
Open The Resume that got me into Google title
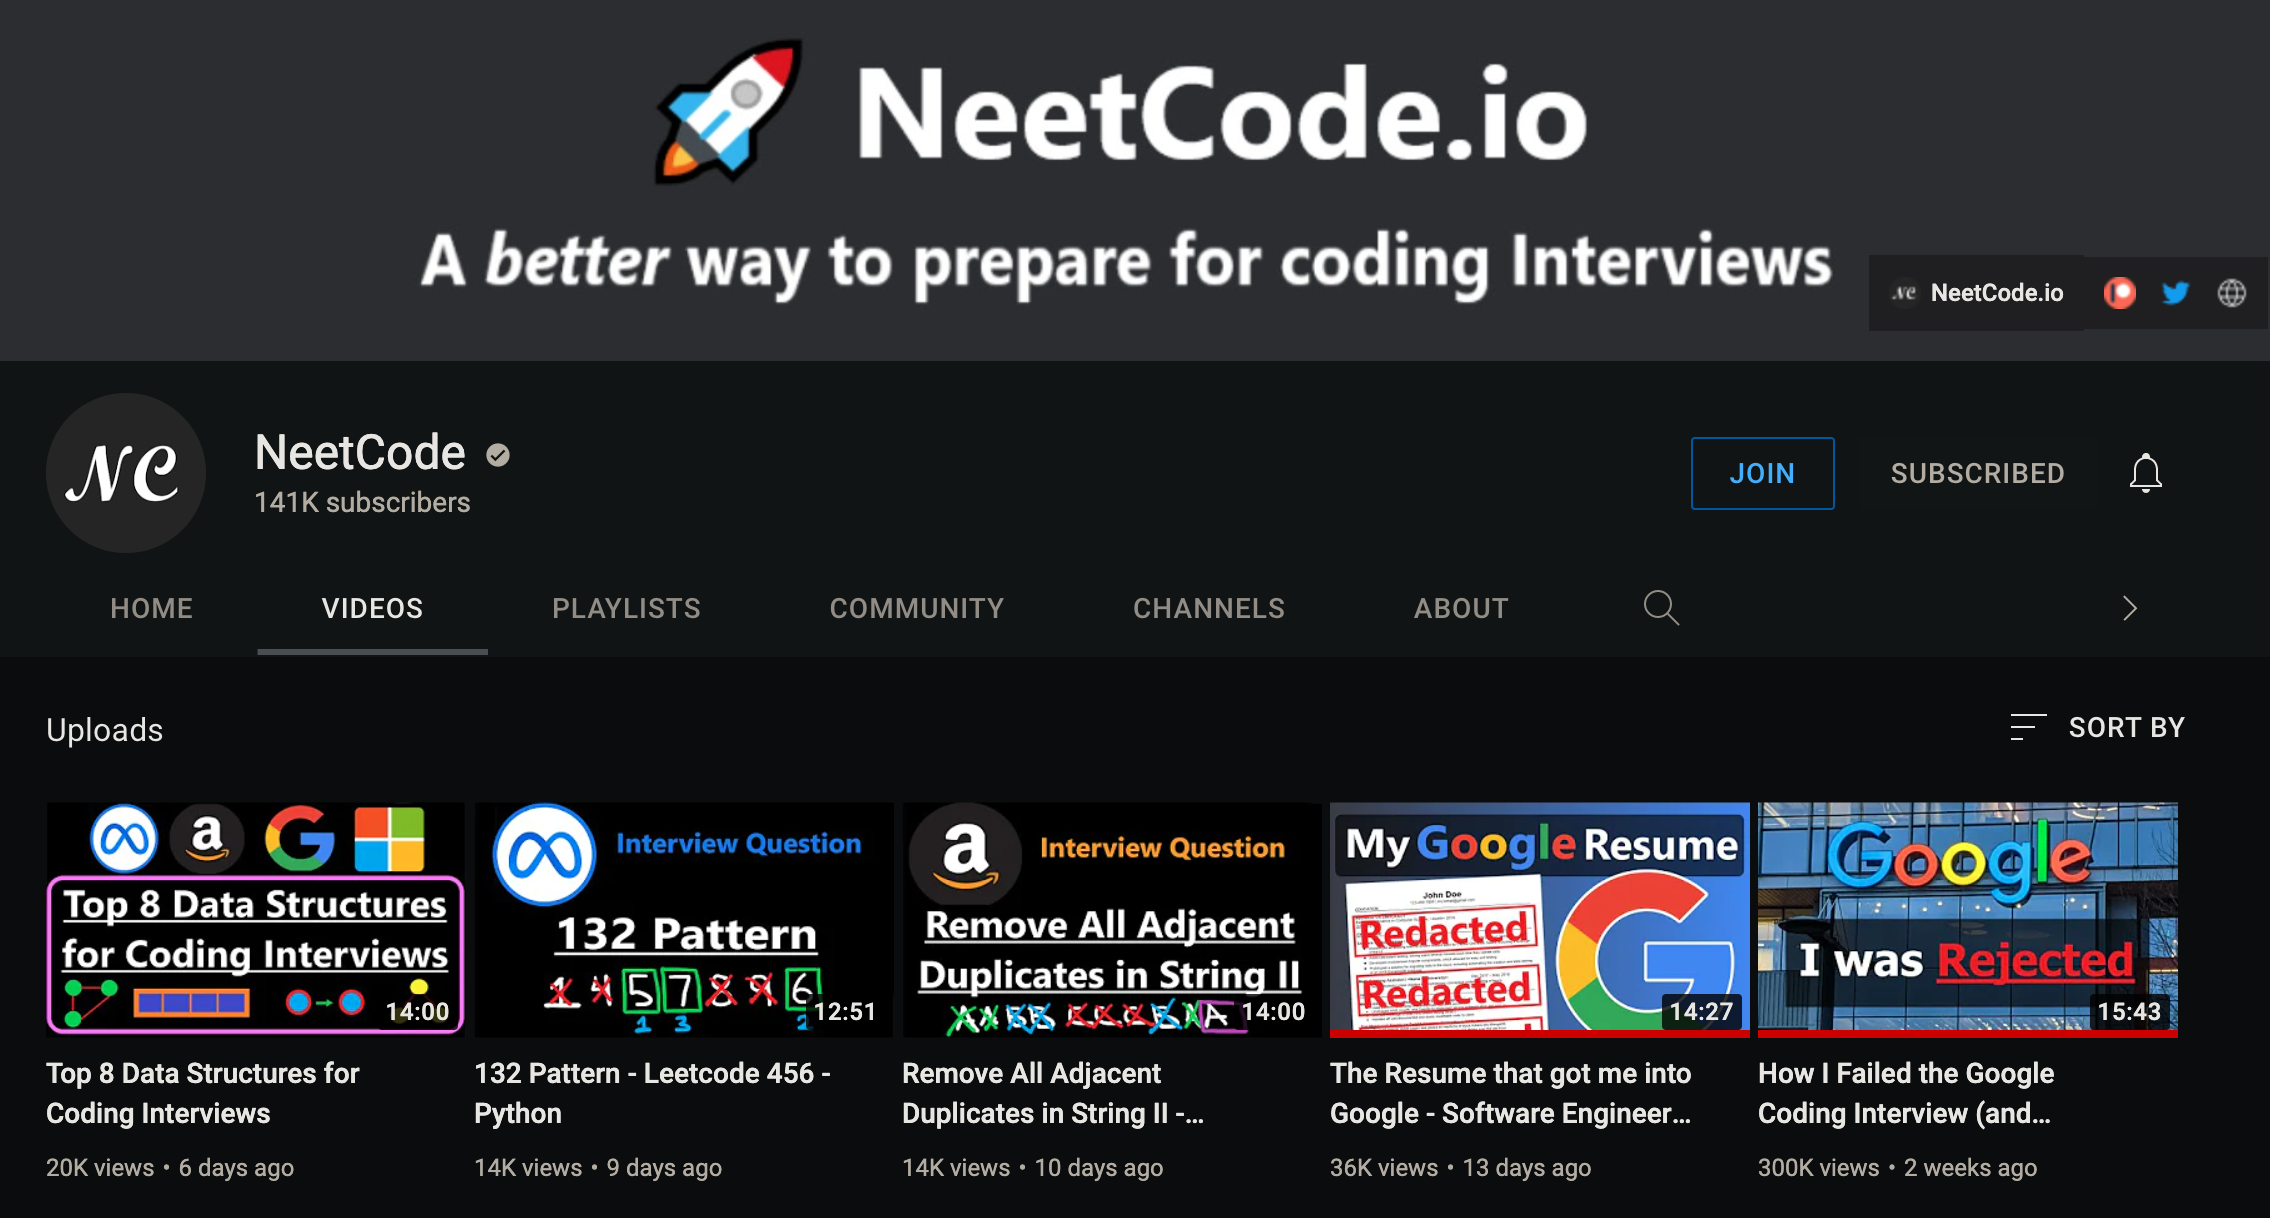tap(1511, 1093)
